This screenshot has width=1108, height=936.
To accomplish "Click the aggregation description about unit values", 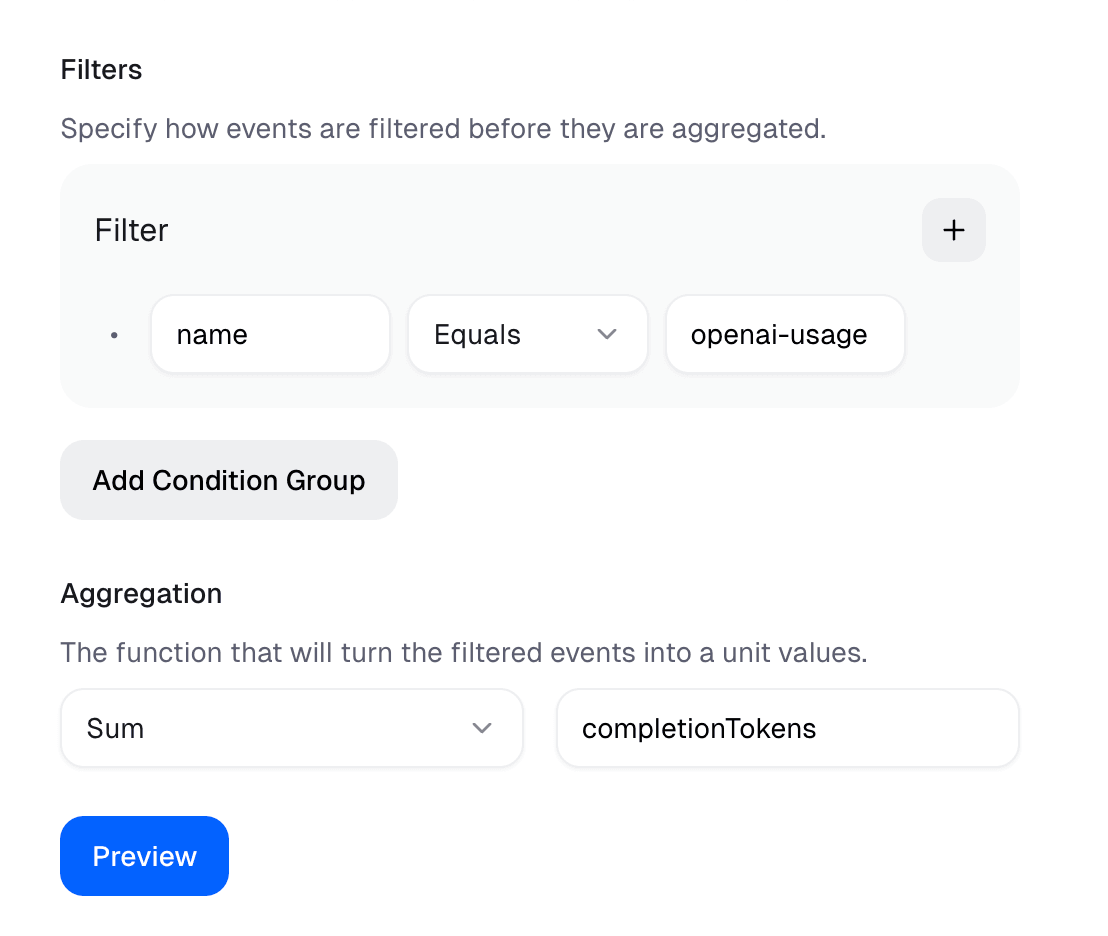I will point(463,653).
